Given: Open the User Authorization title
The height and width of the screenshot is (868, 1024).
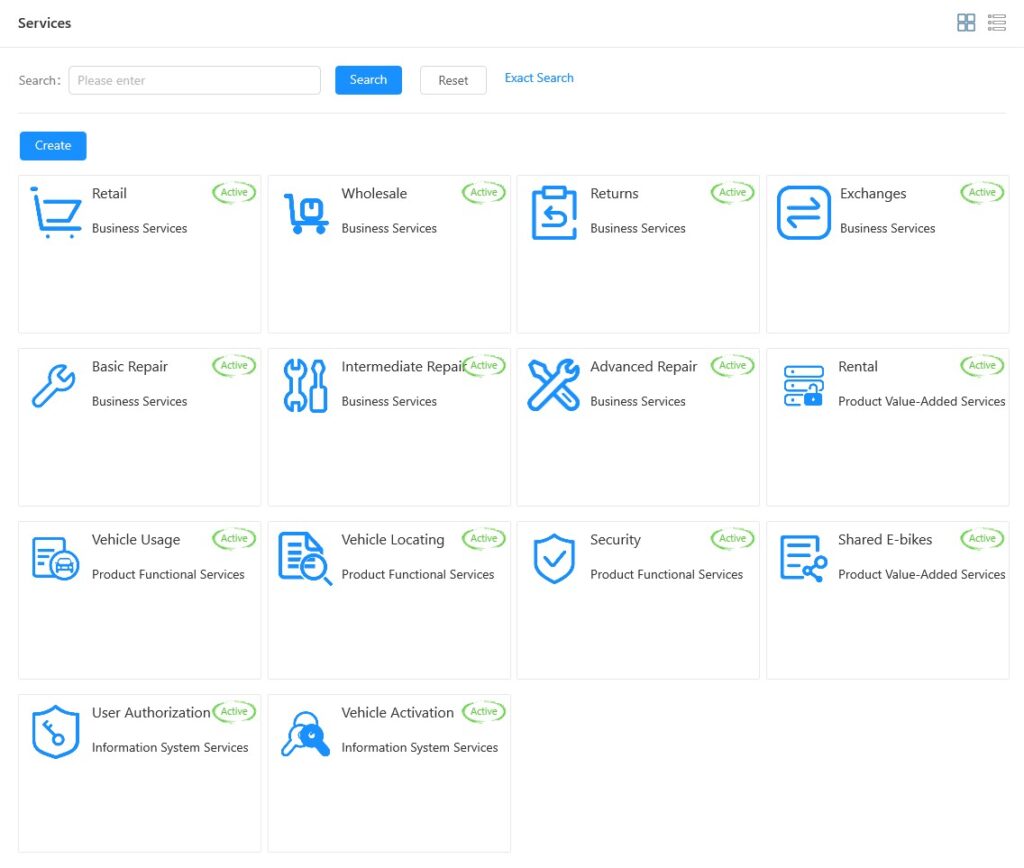Looking at the screenshot, I should pyautogui.click(x=151, y=713).
